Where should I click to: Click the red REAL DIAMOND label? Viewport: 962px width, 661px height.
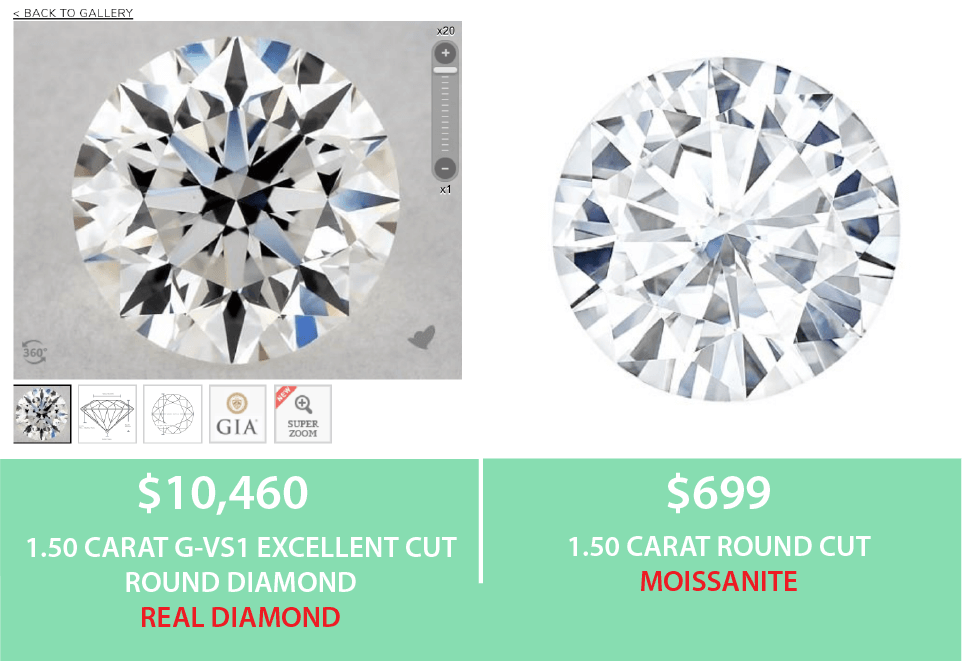240,617
